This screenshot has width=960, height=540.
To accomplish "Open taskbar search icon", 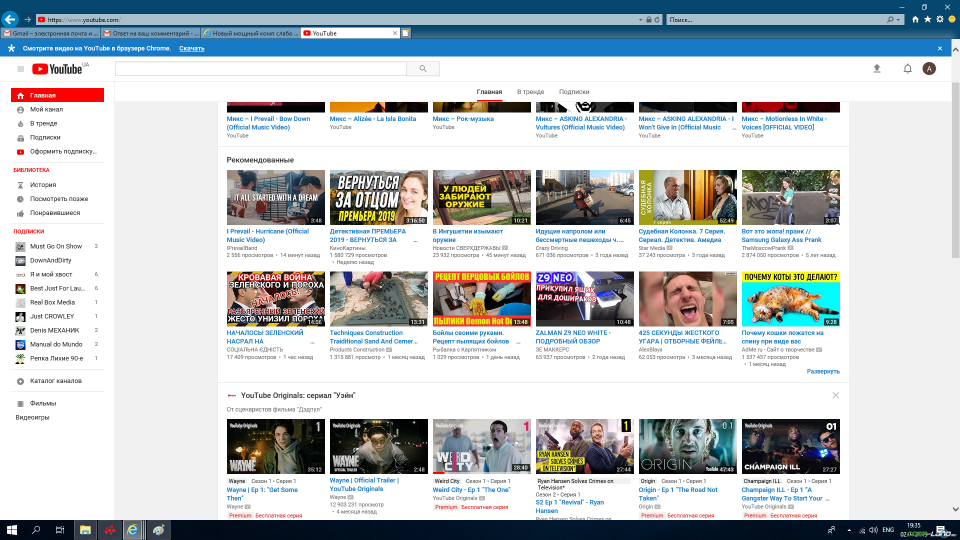I will 36,530.
